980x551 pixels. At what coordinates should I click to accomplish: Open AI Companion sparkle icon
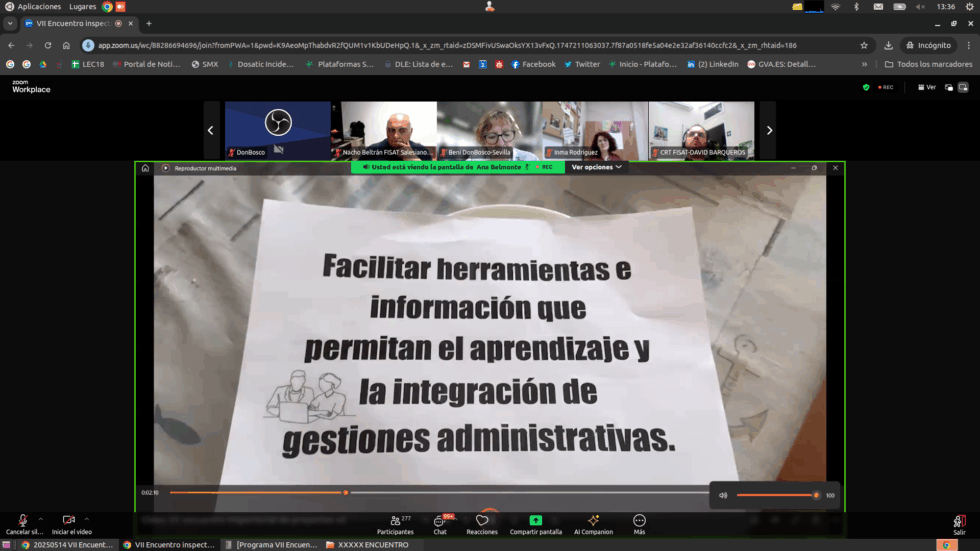coord(593,522)
